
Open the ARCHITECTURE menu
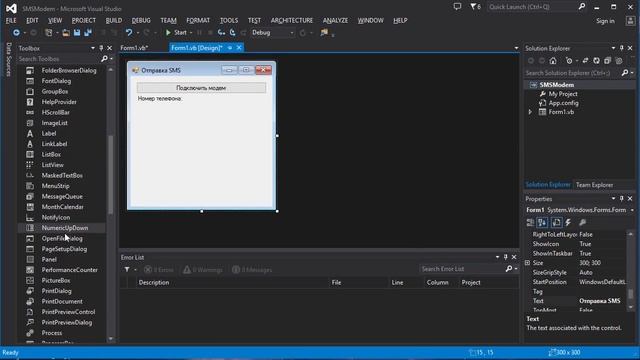[291, 20]
